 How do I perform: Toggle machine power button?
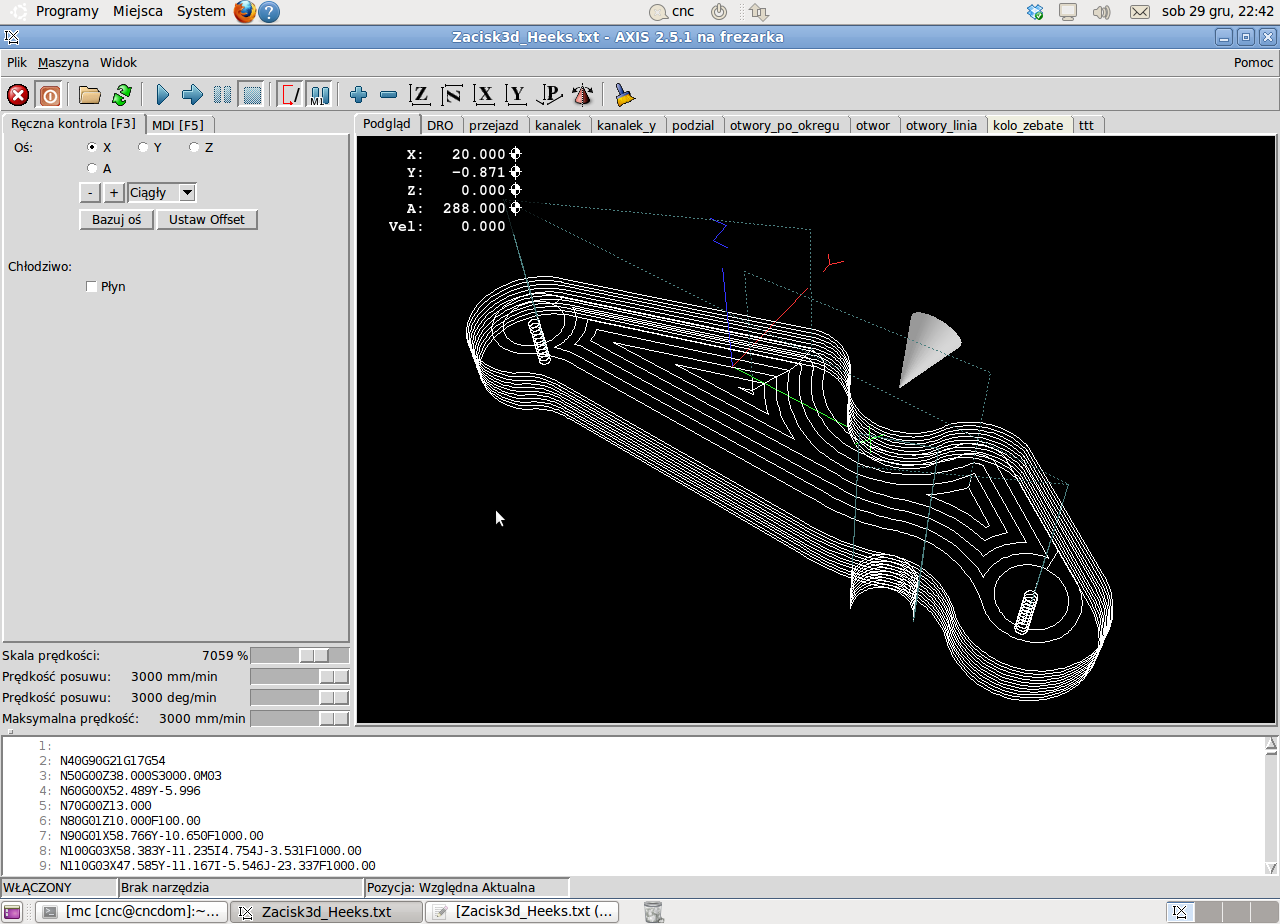tap(49, 95)
